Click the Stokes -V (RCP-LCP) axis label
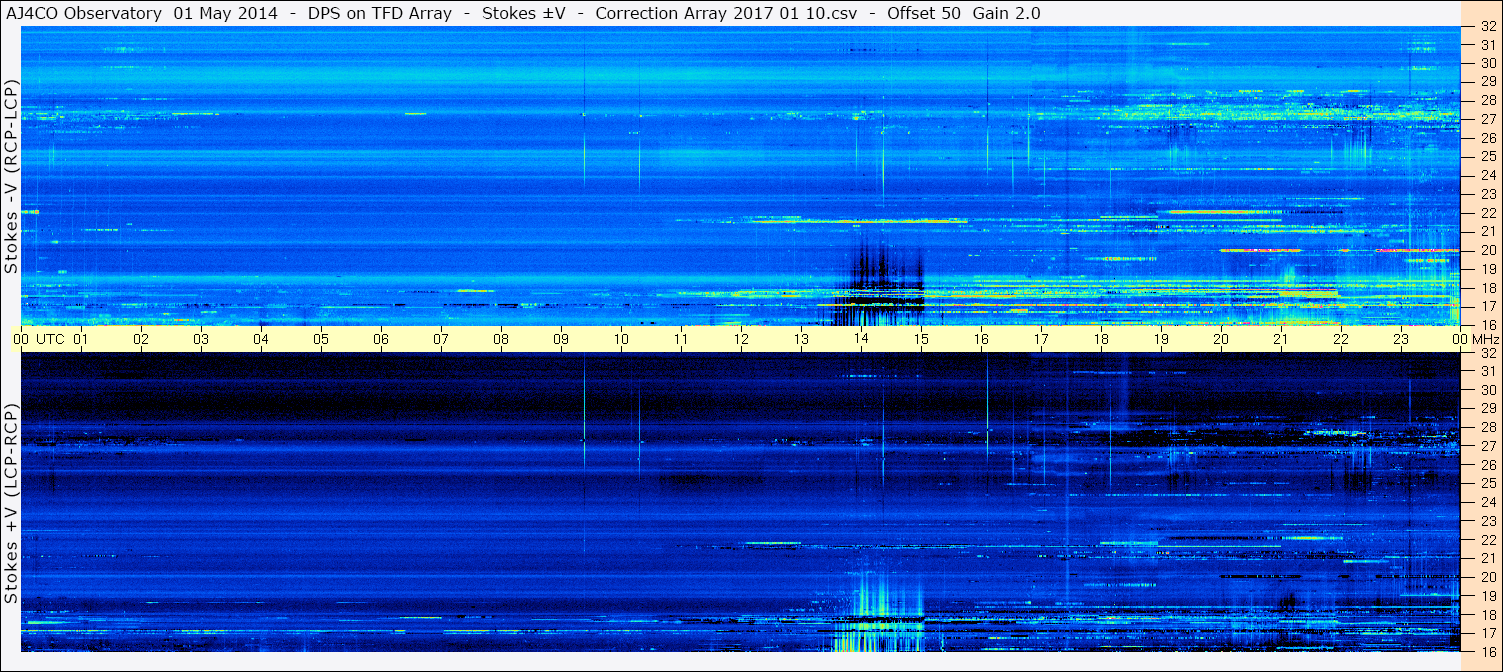Viewport: 1503px width, 672px height. tap(12, 176)
